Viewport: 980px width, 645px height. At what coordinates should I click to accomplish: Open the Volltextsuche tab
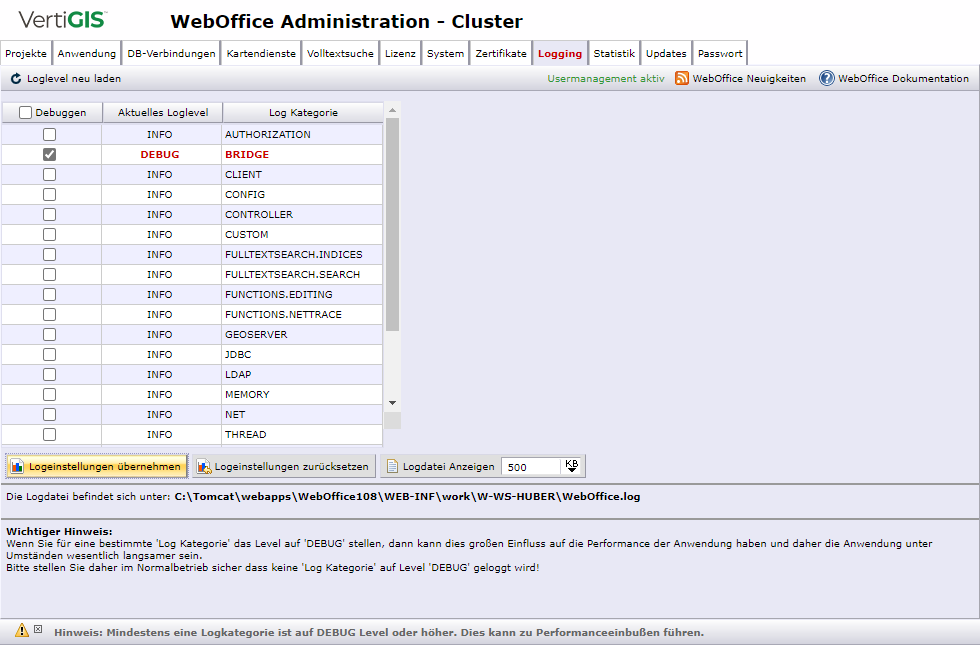[340, 53]
